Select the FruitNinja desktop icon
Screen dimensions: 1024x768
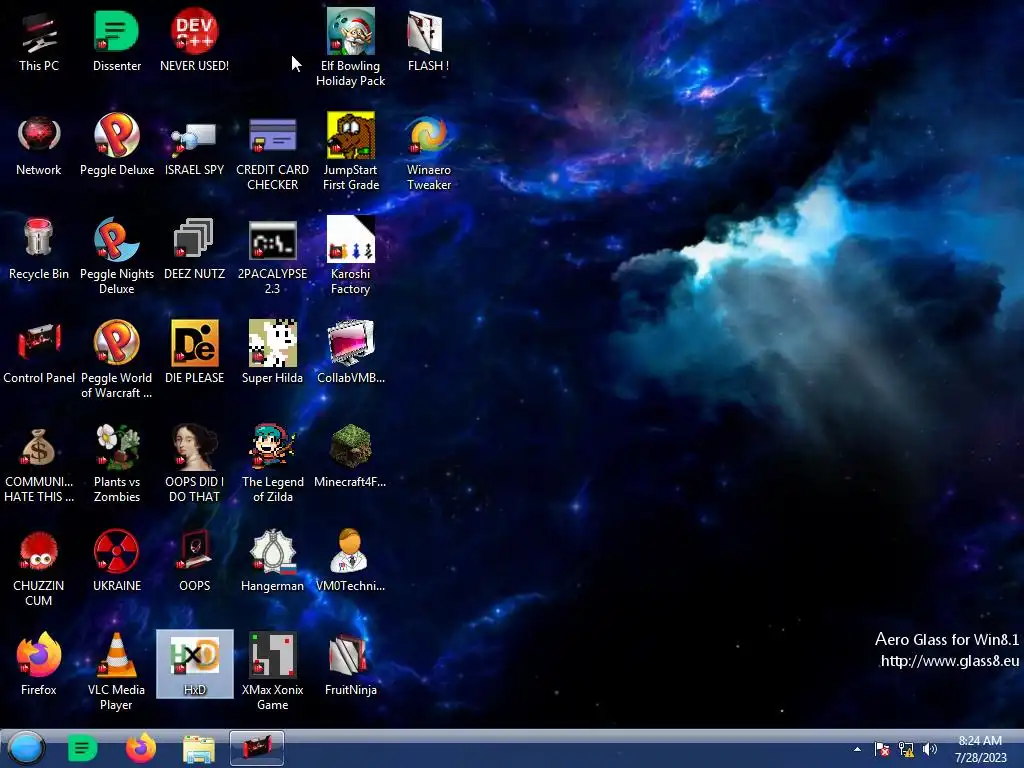(351, 665)
